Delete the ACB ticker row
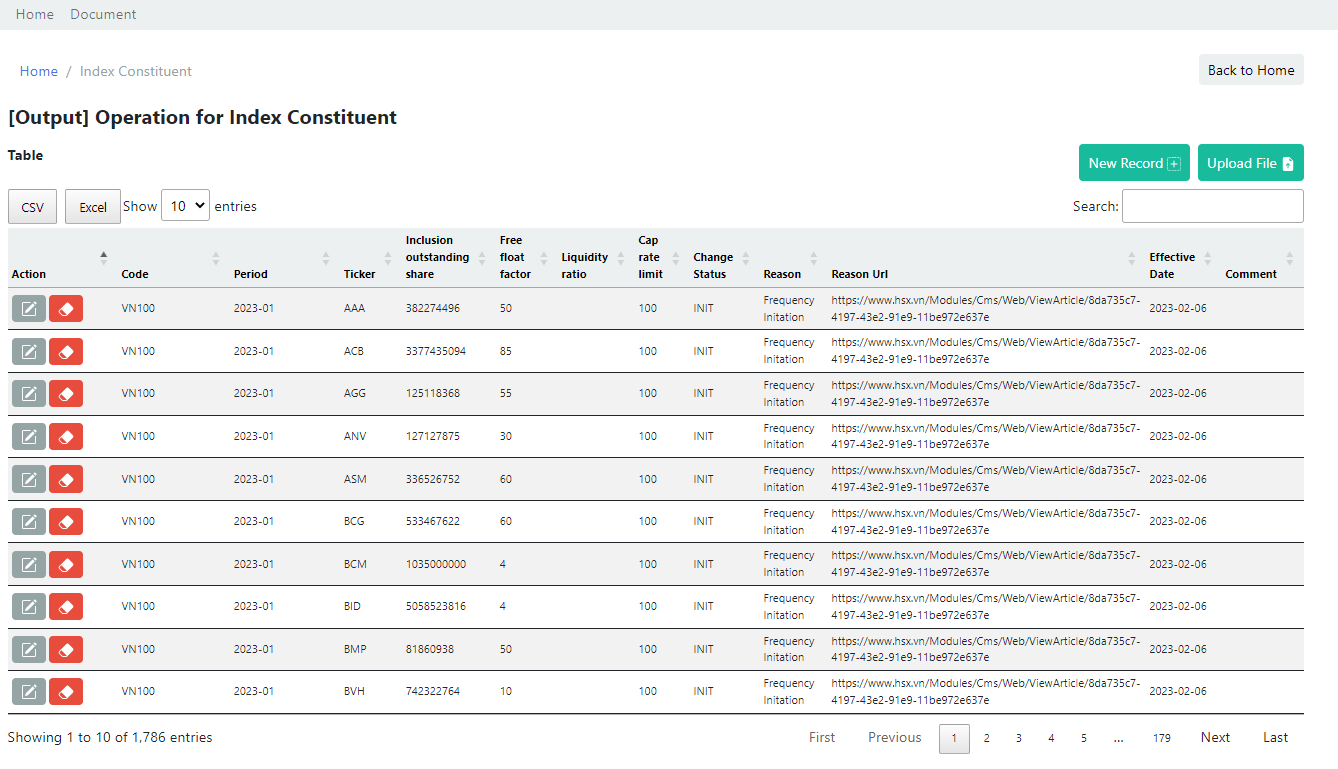Viewport: 1338px width, 769px height. pyautogui.click(x=66, y=351)
